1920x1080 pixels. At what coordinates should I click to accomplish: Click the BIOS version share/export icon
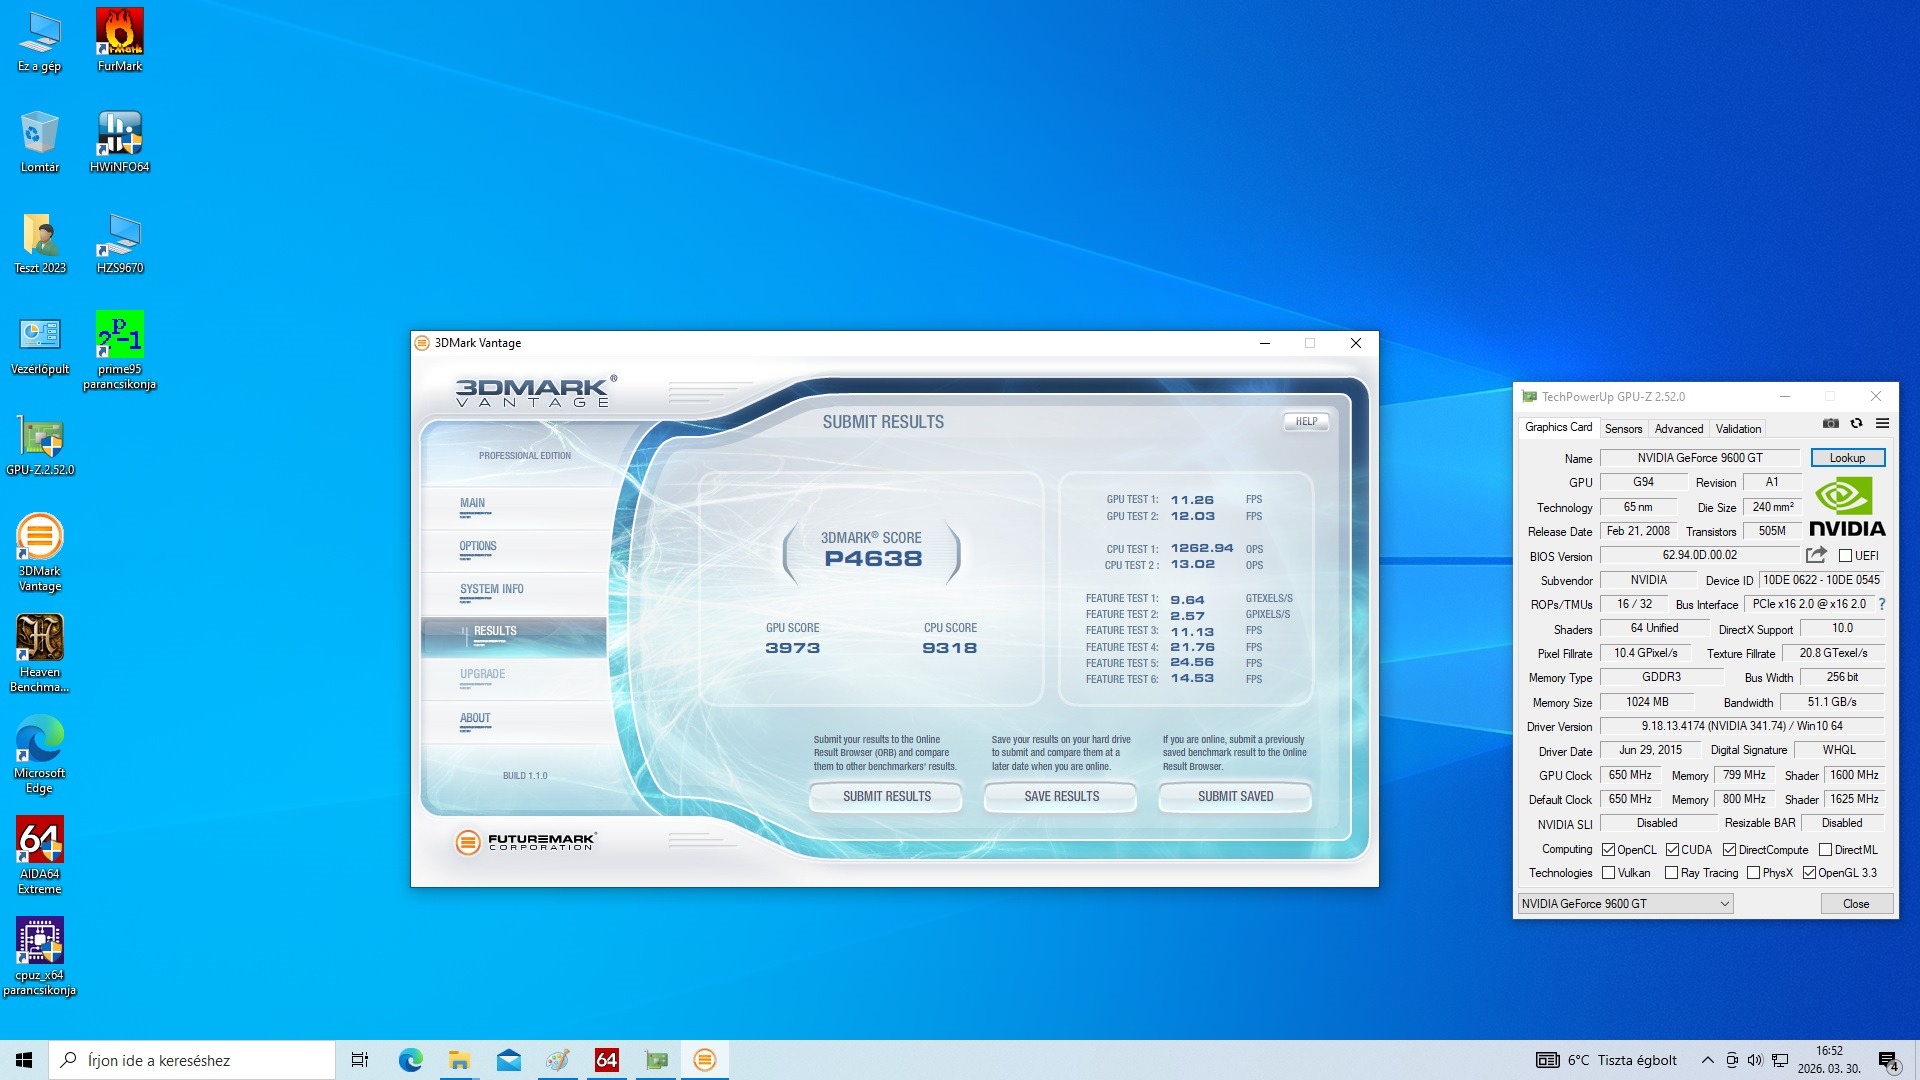tap(1816, 555)
